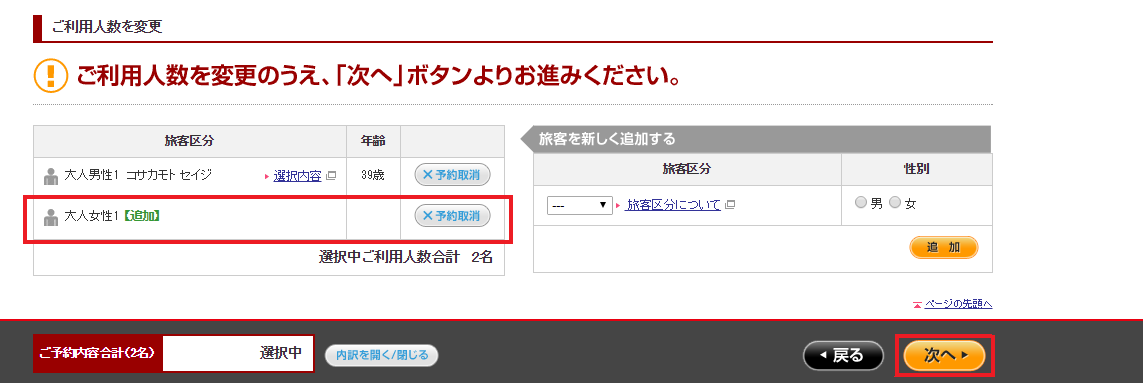1143x383 pixels.
Task: Click the orange exclamation warning icon
Action: pos(50,76)
